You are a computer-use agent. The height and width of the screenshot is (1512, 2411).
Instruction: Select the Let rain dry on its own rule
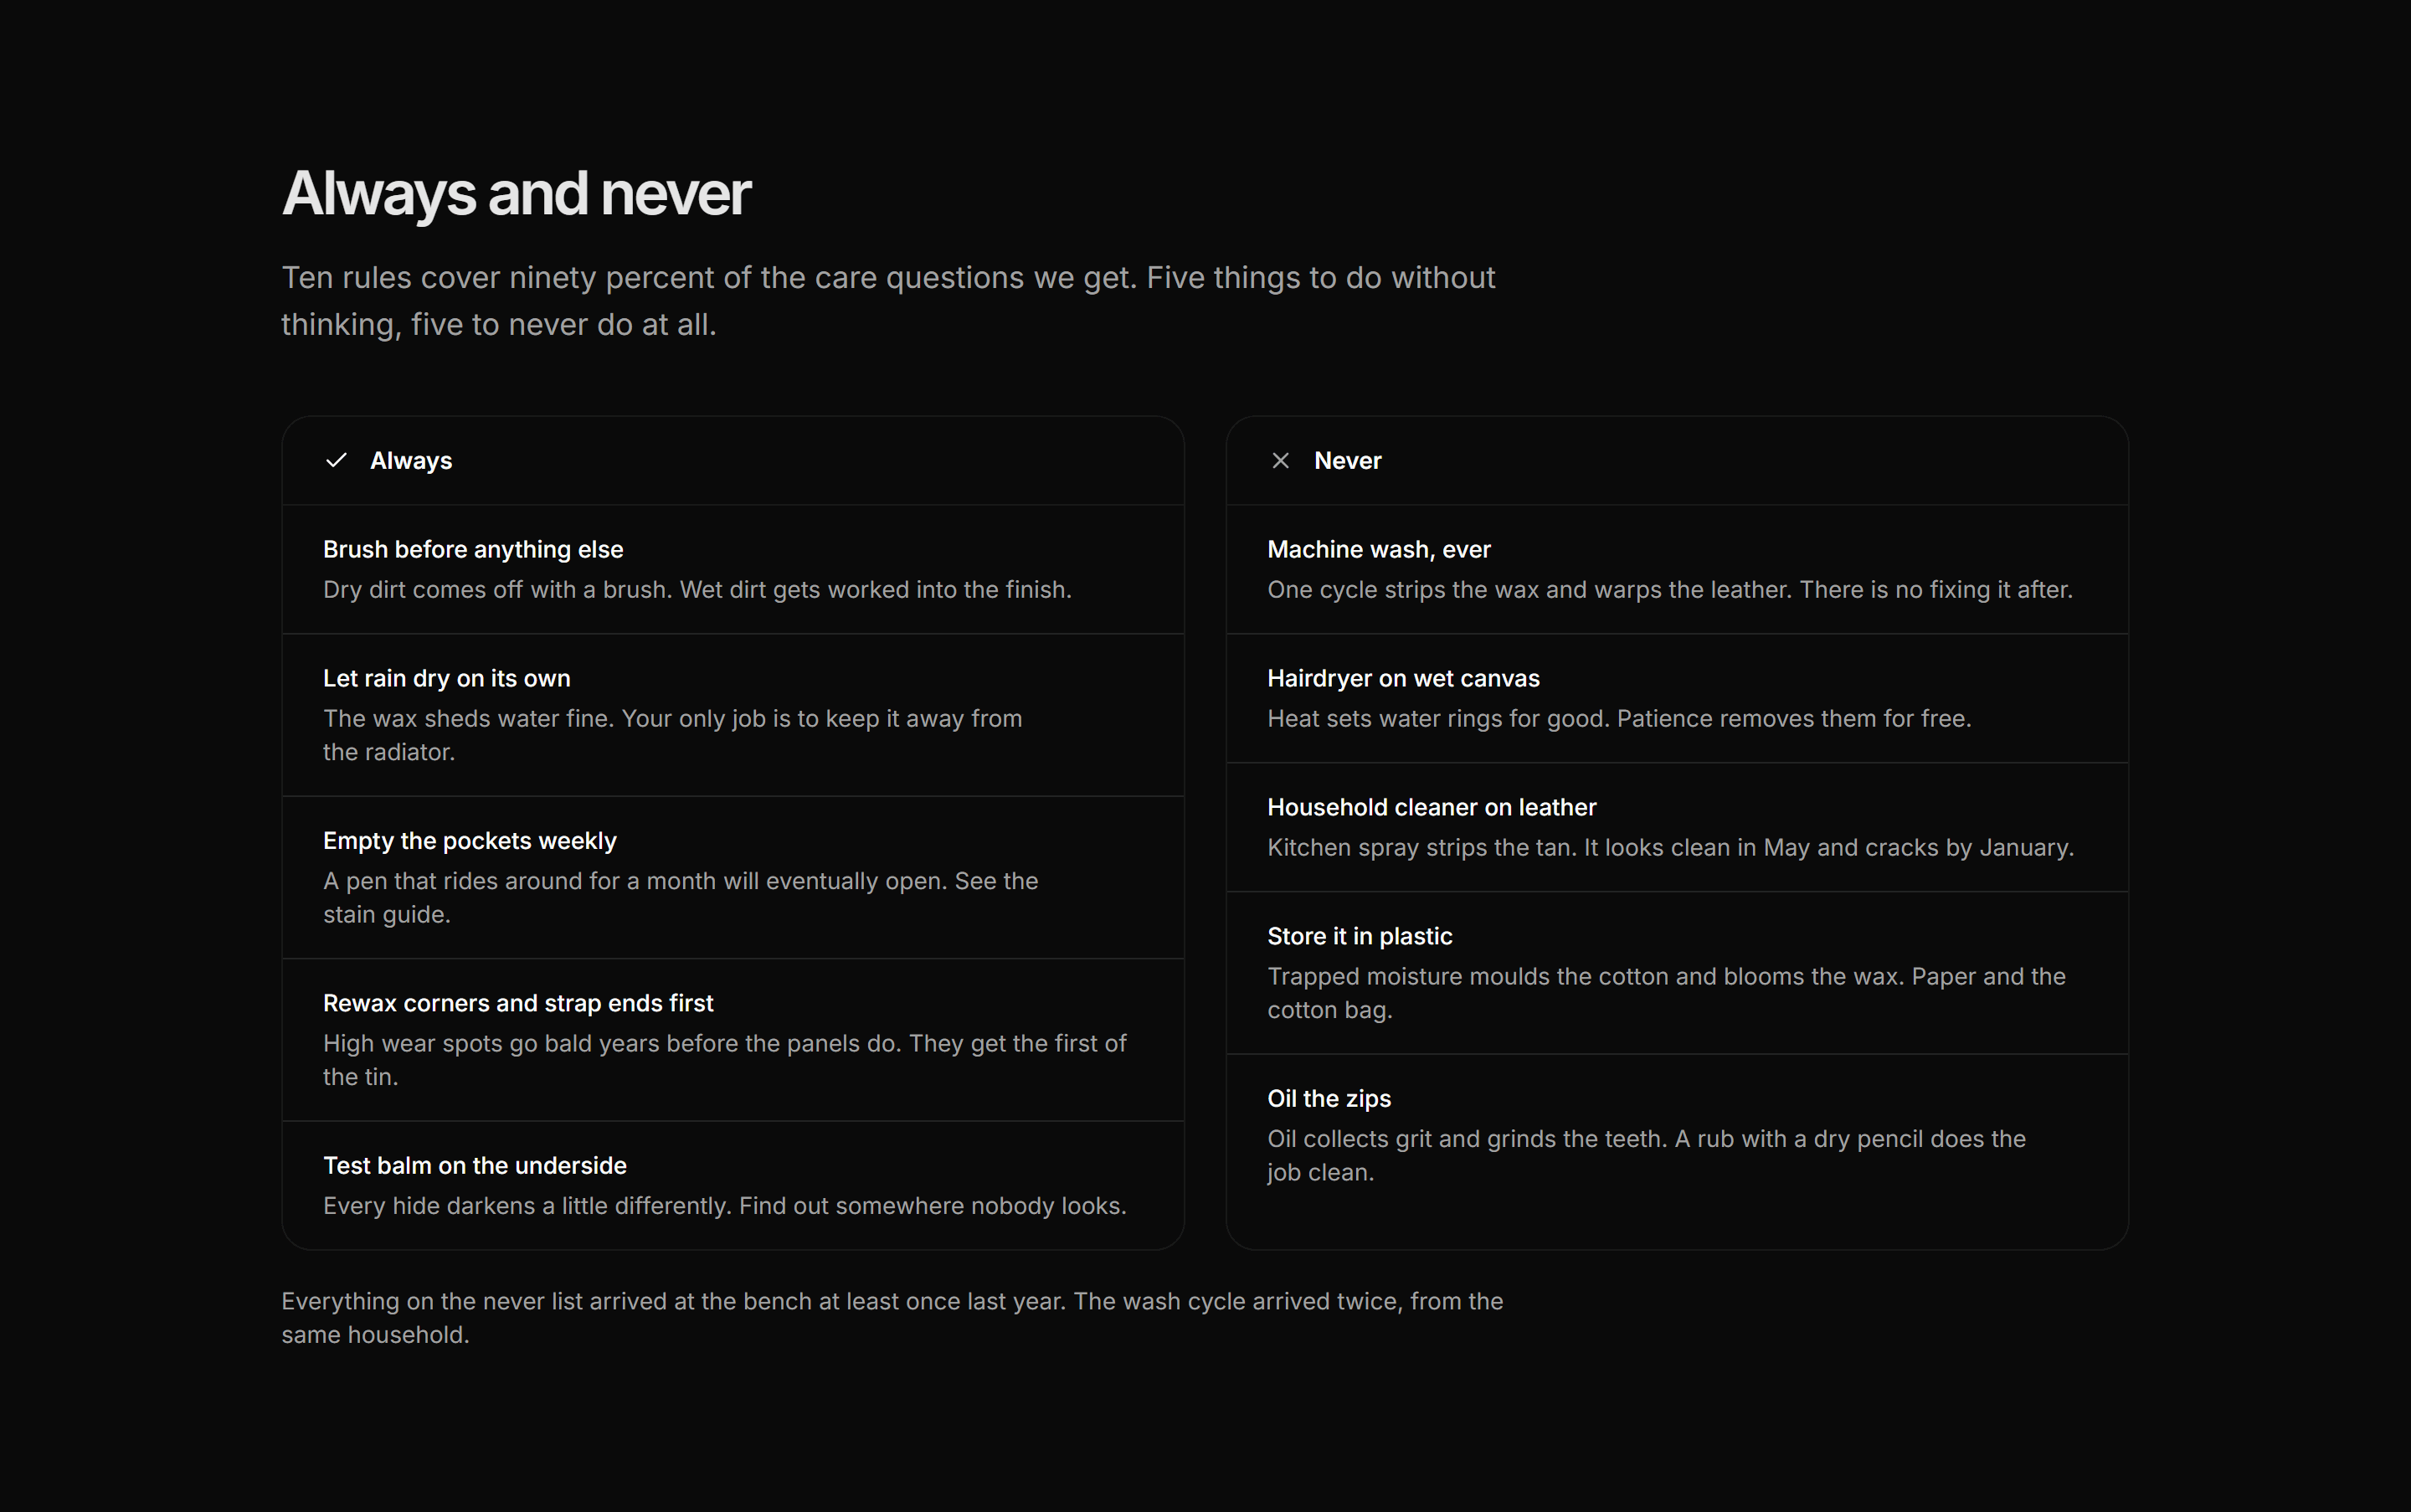[733, 715]
